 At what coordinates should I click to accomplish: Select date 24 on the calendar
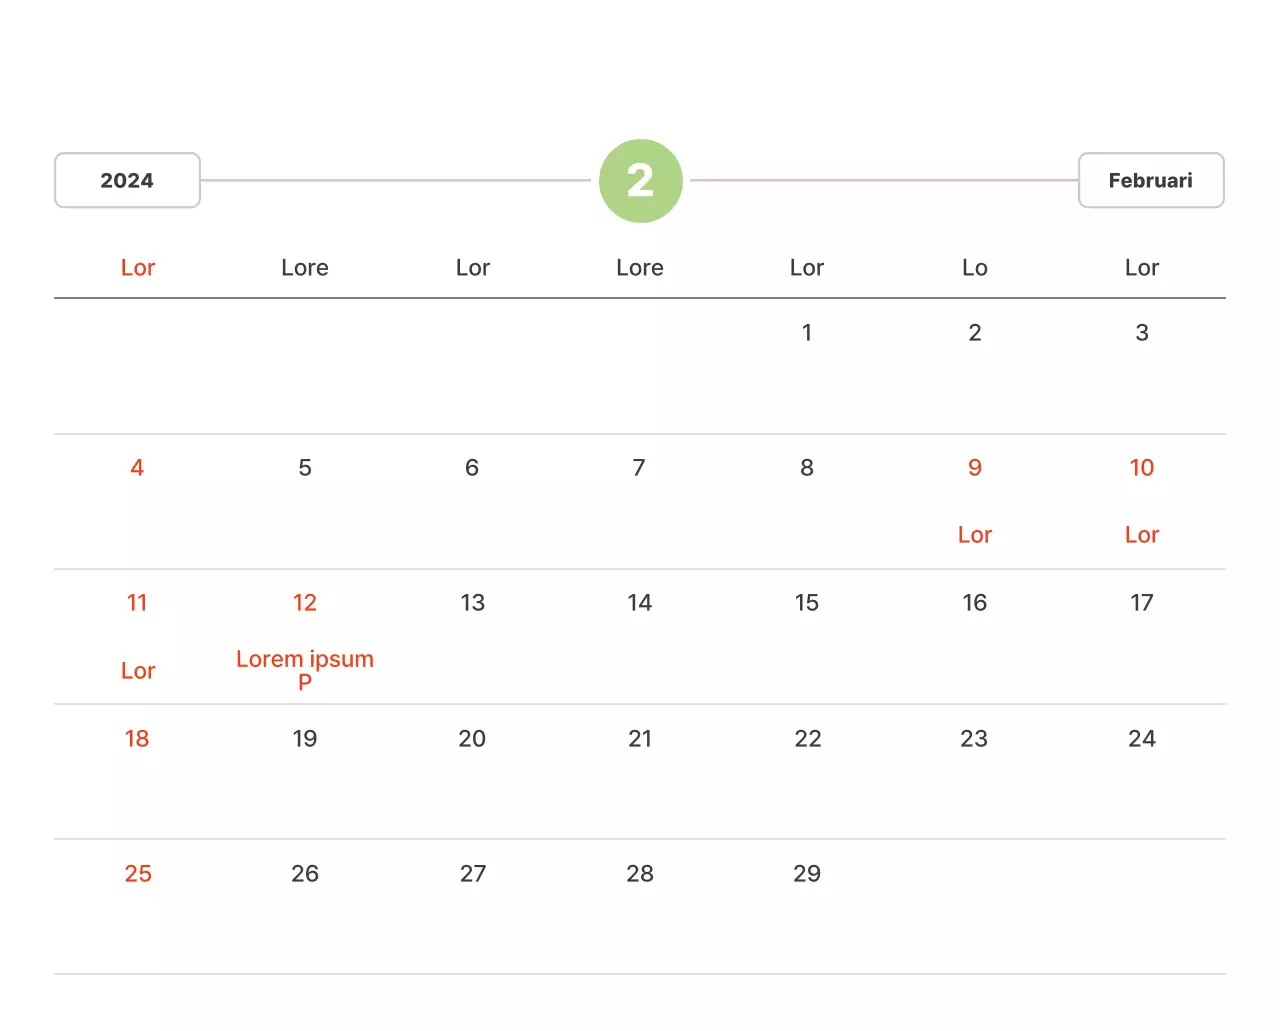click(x=1141, y=739)
